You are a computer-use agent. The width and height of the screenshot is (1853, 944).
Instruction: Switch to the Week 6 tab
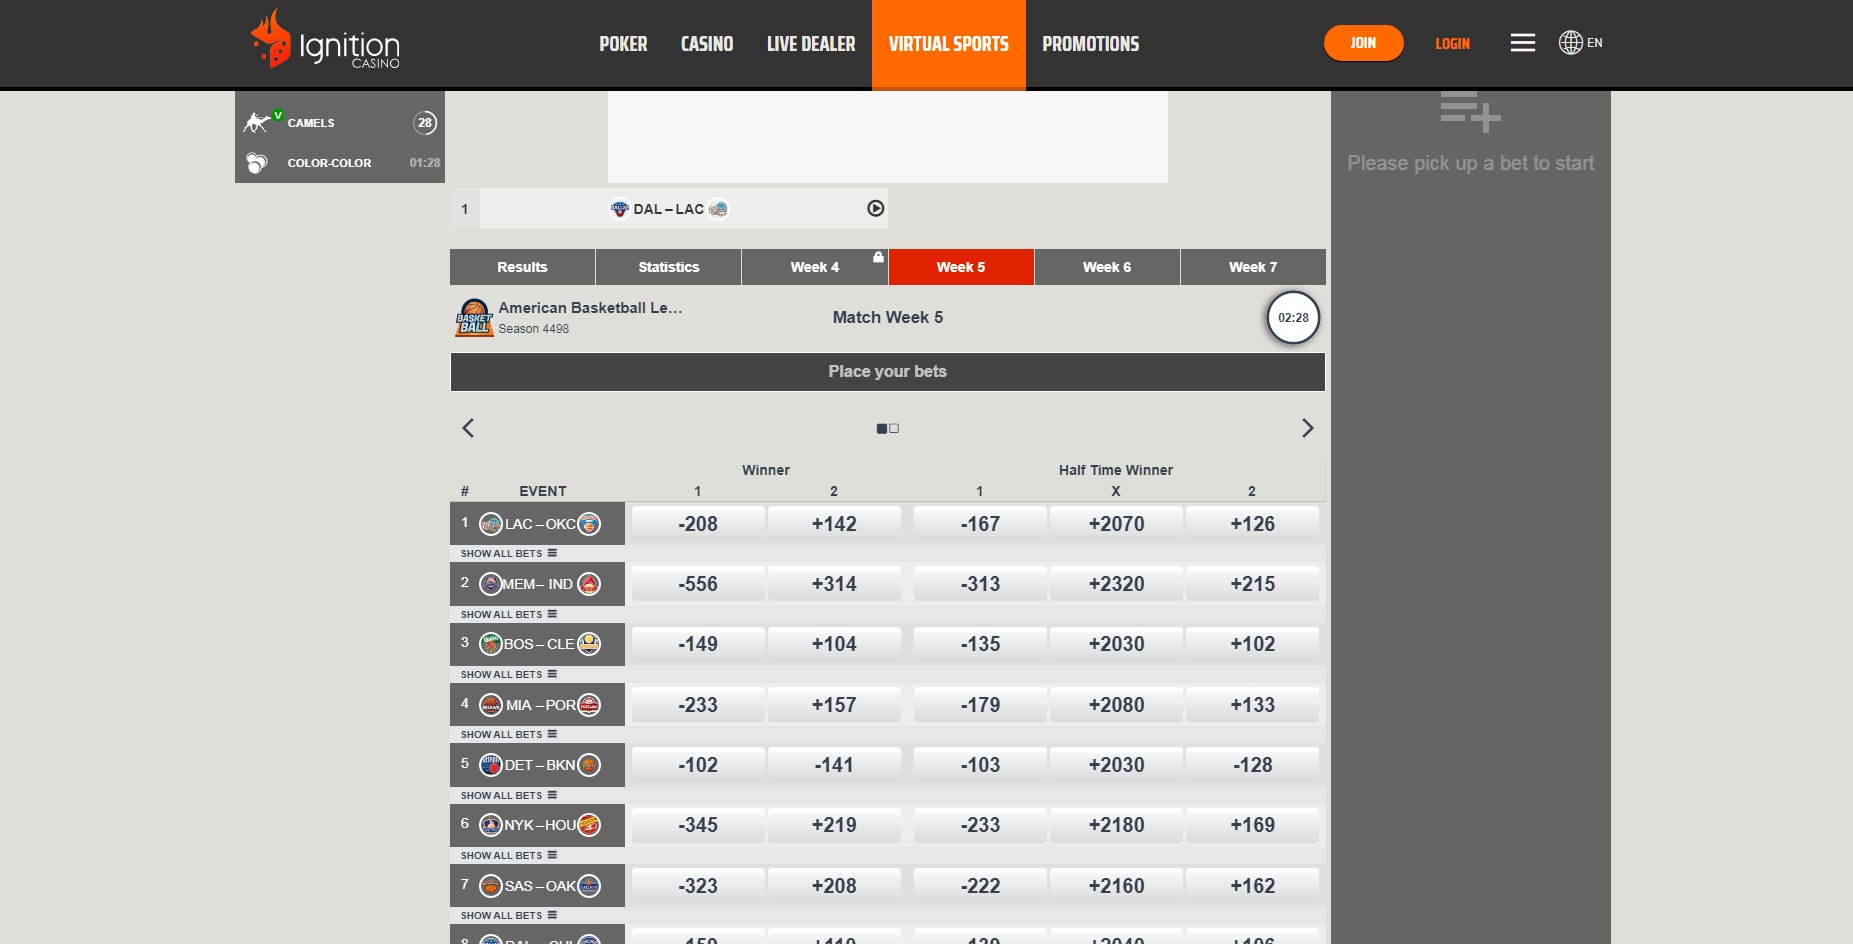[x=1107, y=267]
